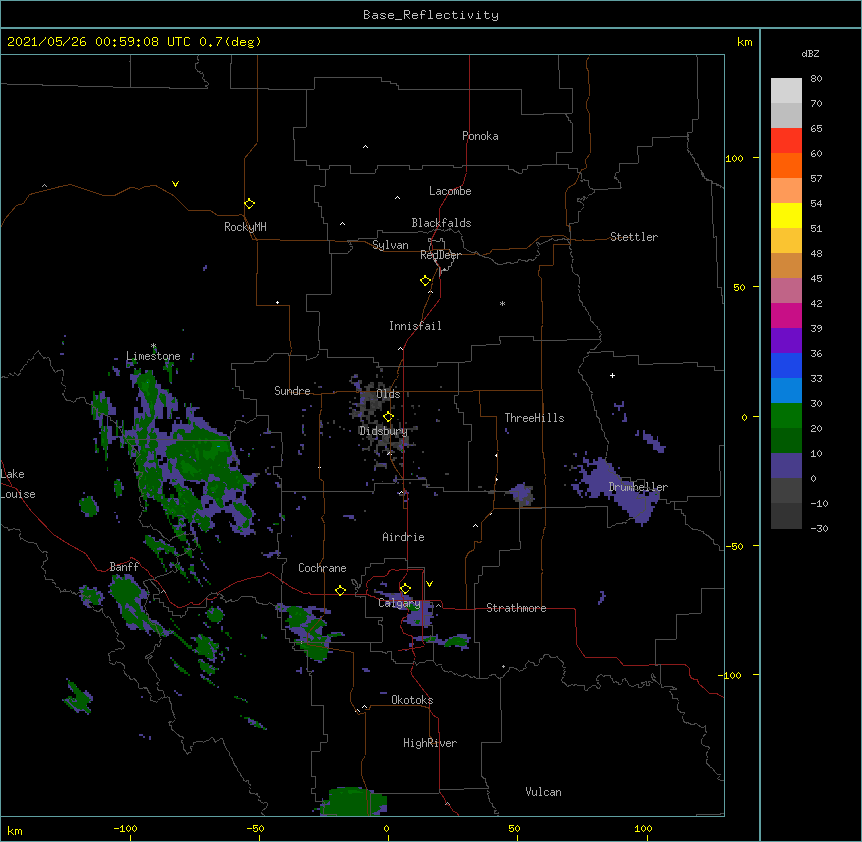Screen dimensions: 862x842
Task: Click the white asterisk marker above Limestone
Action: click(153, 346)
